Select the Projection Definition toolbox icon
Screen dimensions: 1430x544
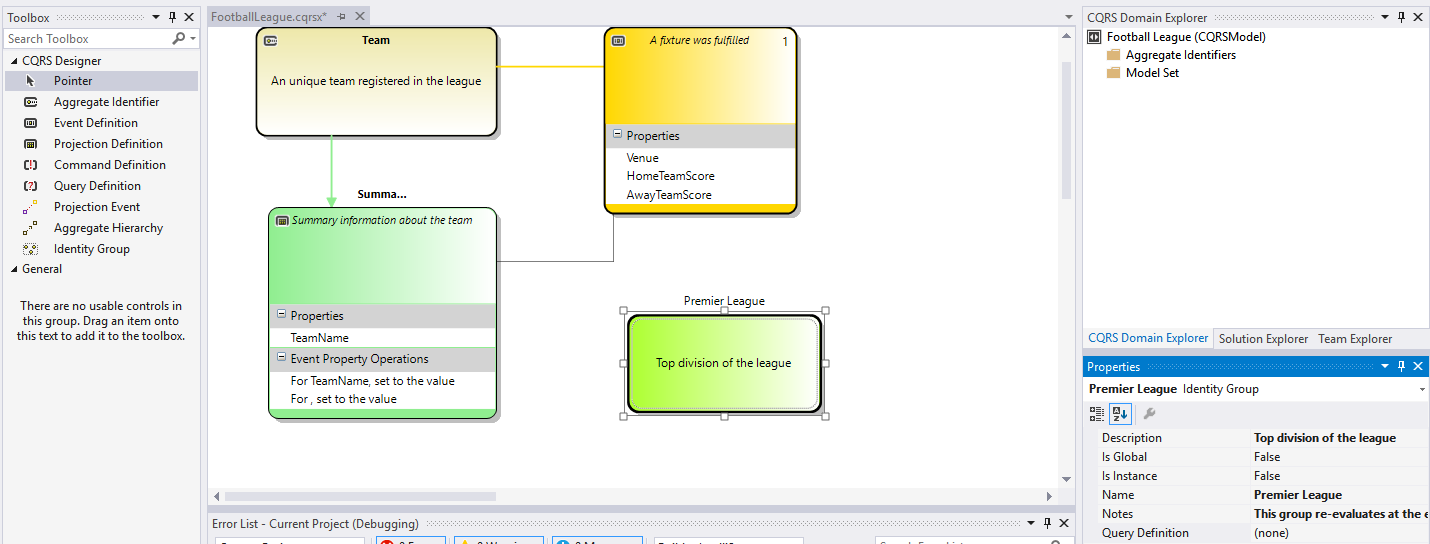point(31,144)
